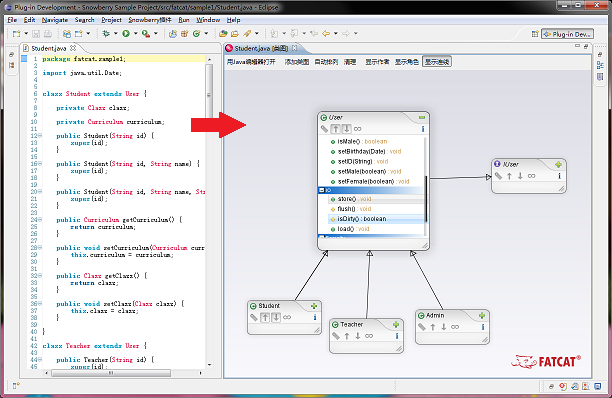Click the red error status bar icon
Viewport: 612px width, 398px height.
point(563,386)
